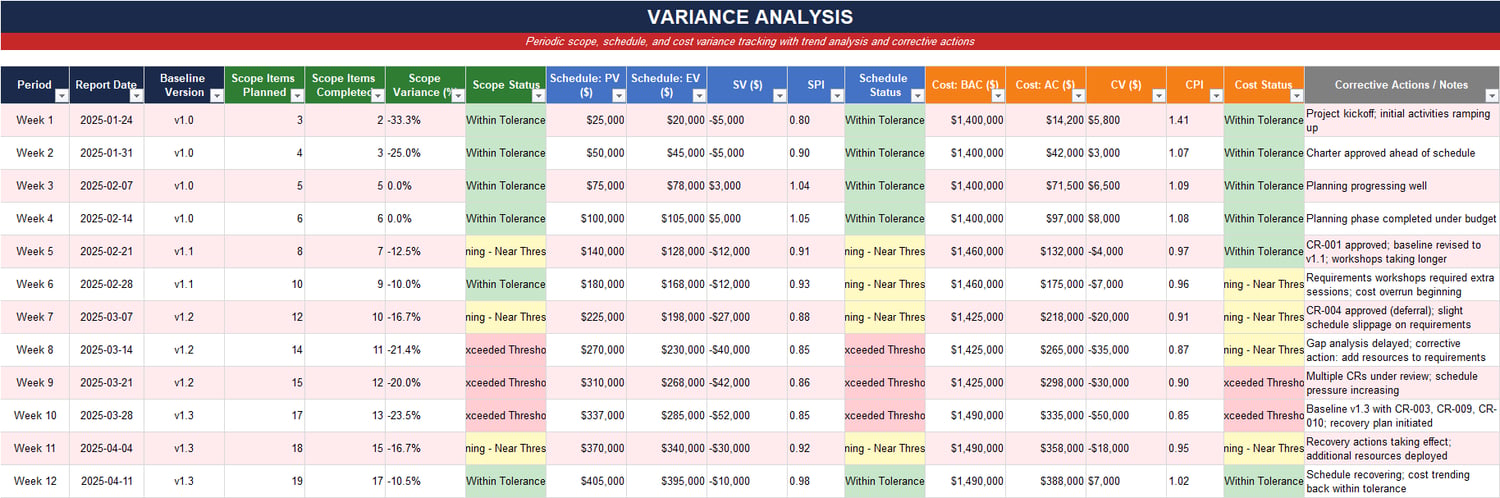Screen dimensions: 1500x498
Task: Select the $5,800 cost variance cell
Action: point(1126,120)
